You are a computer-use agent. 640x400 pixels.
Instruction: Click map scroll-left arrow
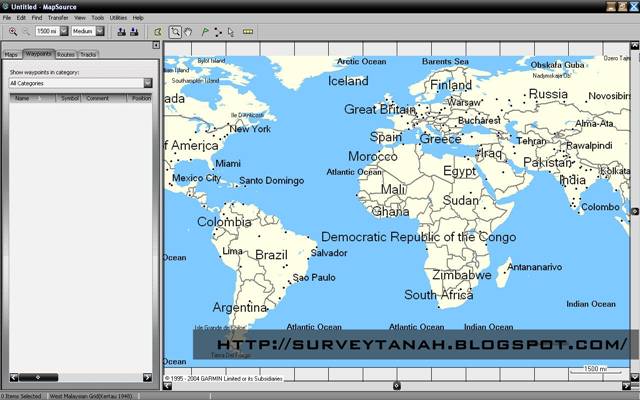pos(167,385)
